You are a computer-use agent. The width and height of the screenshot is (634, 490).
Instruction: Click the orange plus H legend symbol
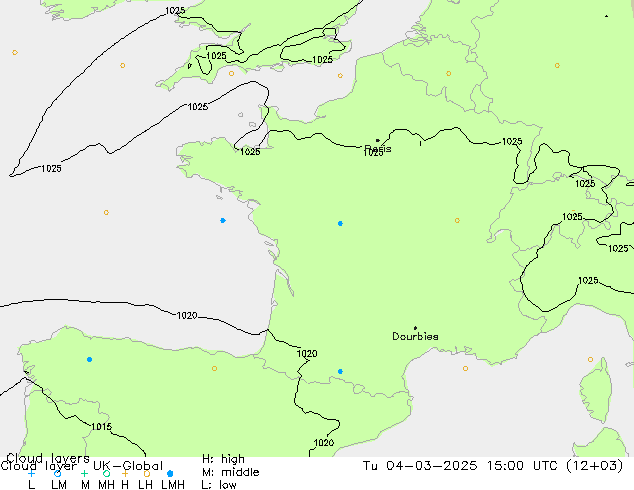pos(125,473)
